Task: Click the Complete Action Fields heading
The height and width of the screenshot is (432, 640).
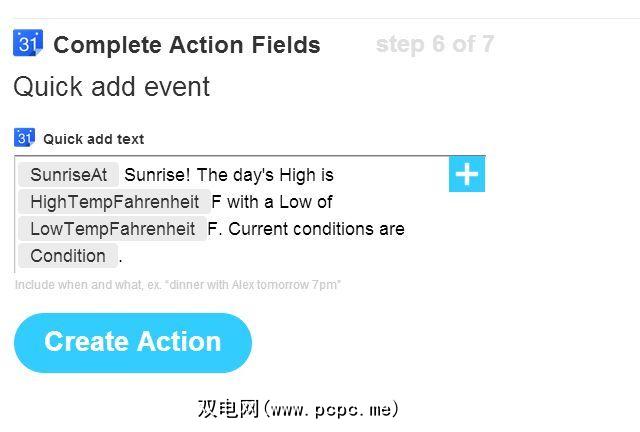Action: tap(187, 45)
